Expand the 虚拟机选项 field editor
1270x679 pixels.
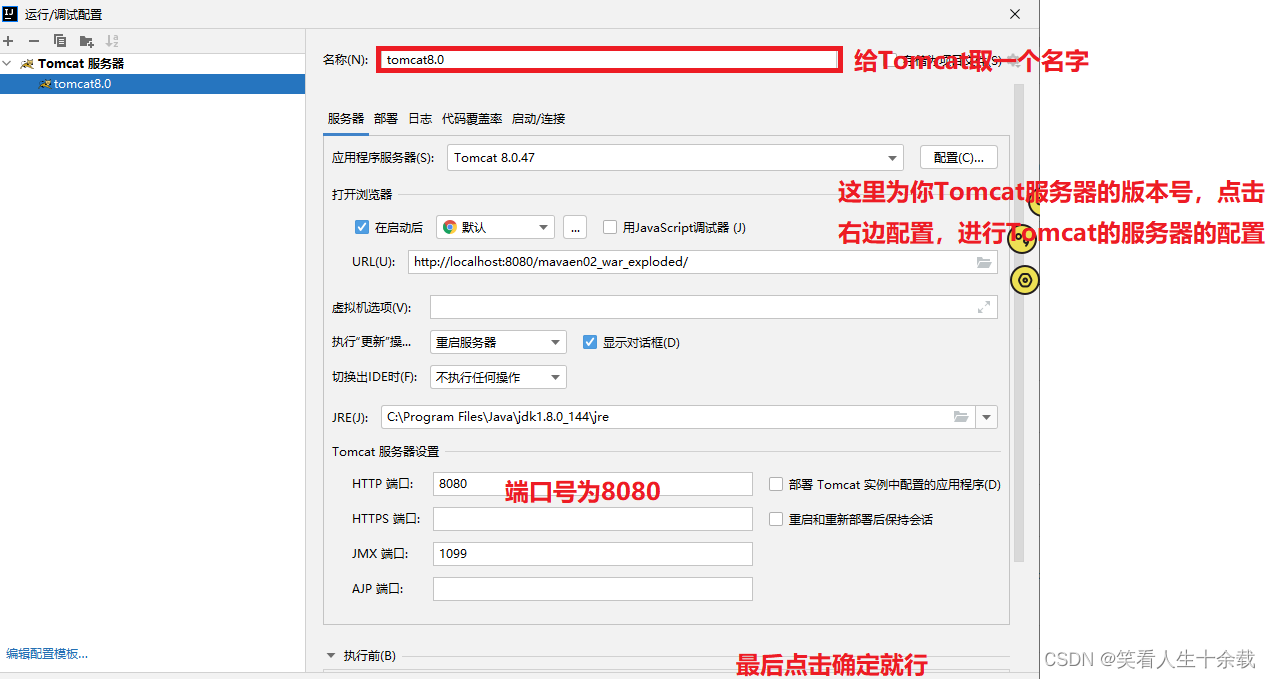coord(984,307)
